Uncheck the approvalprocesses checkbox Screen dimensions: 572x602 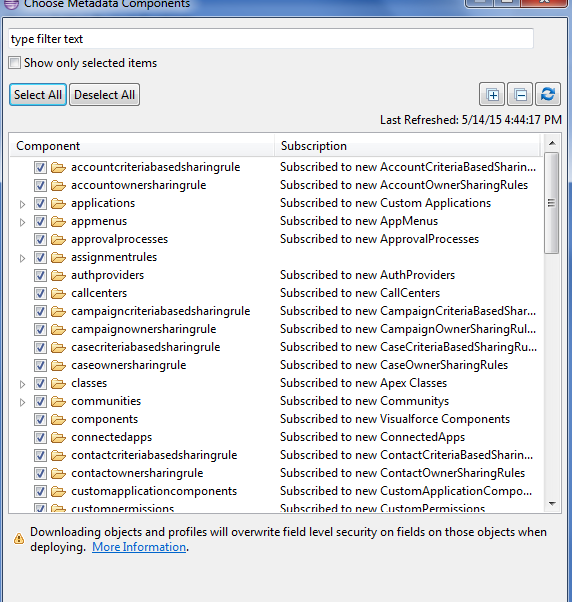pyautogui.click(x=40, y=240)
